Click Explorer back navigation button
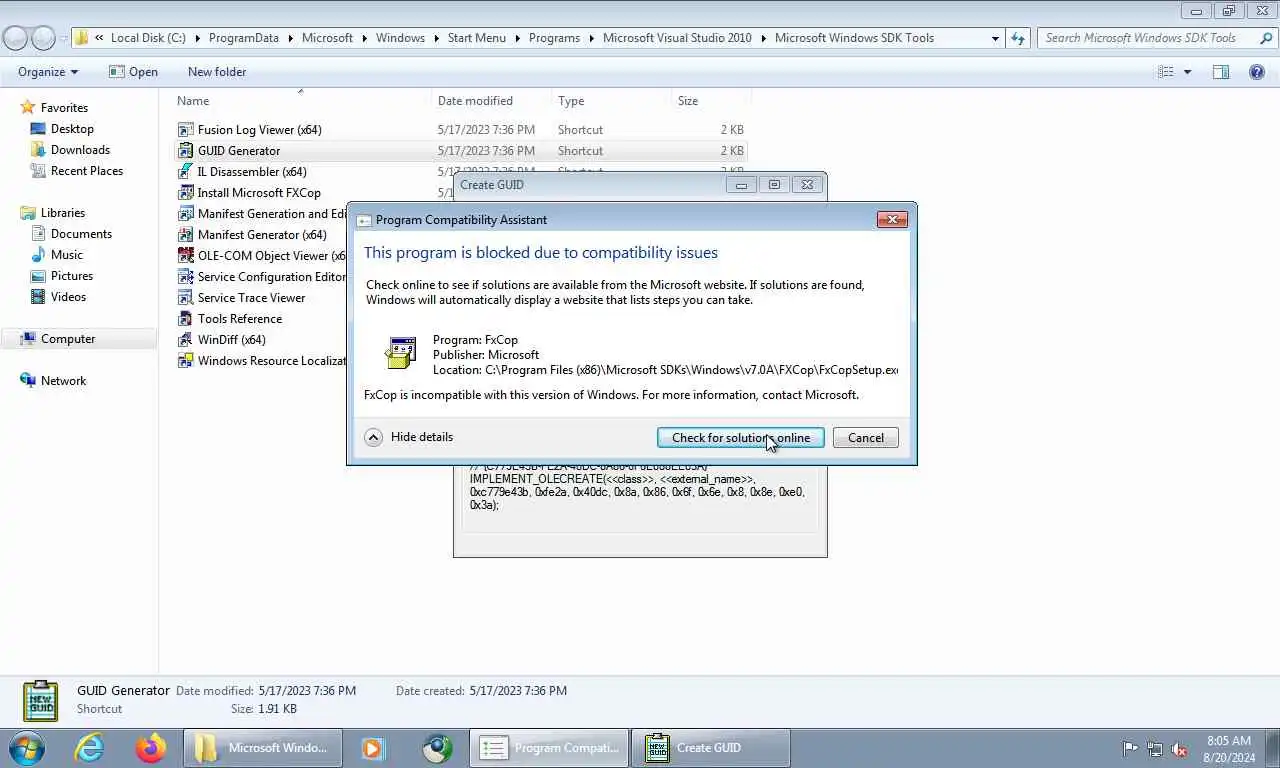The image size is (1280, 768). coord(15,38)
